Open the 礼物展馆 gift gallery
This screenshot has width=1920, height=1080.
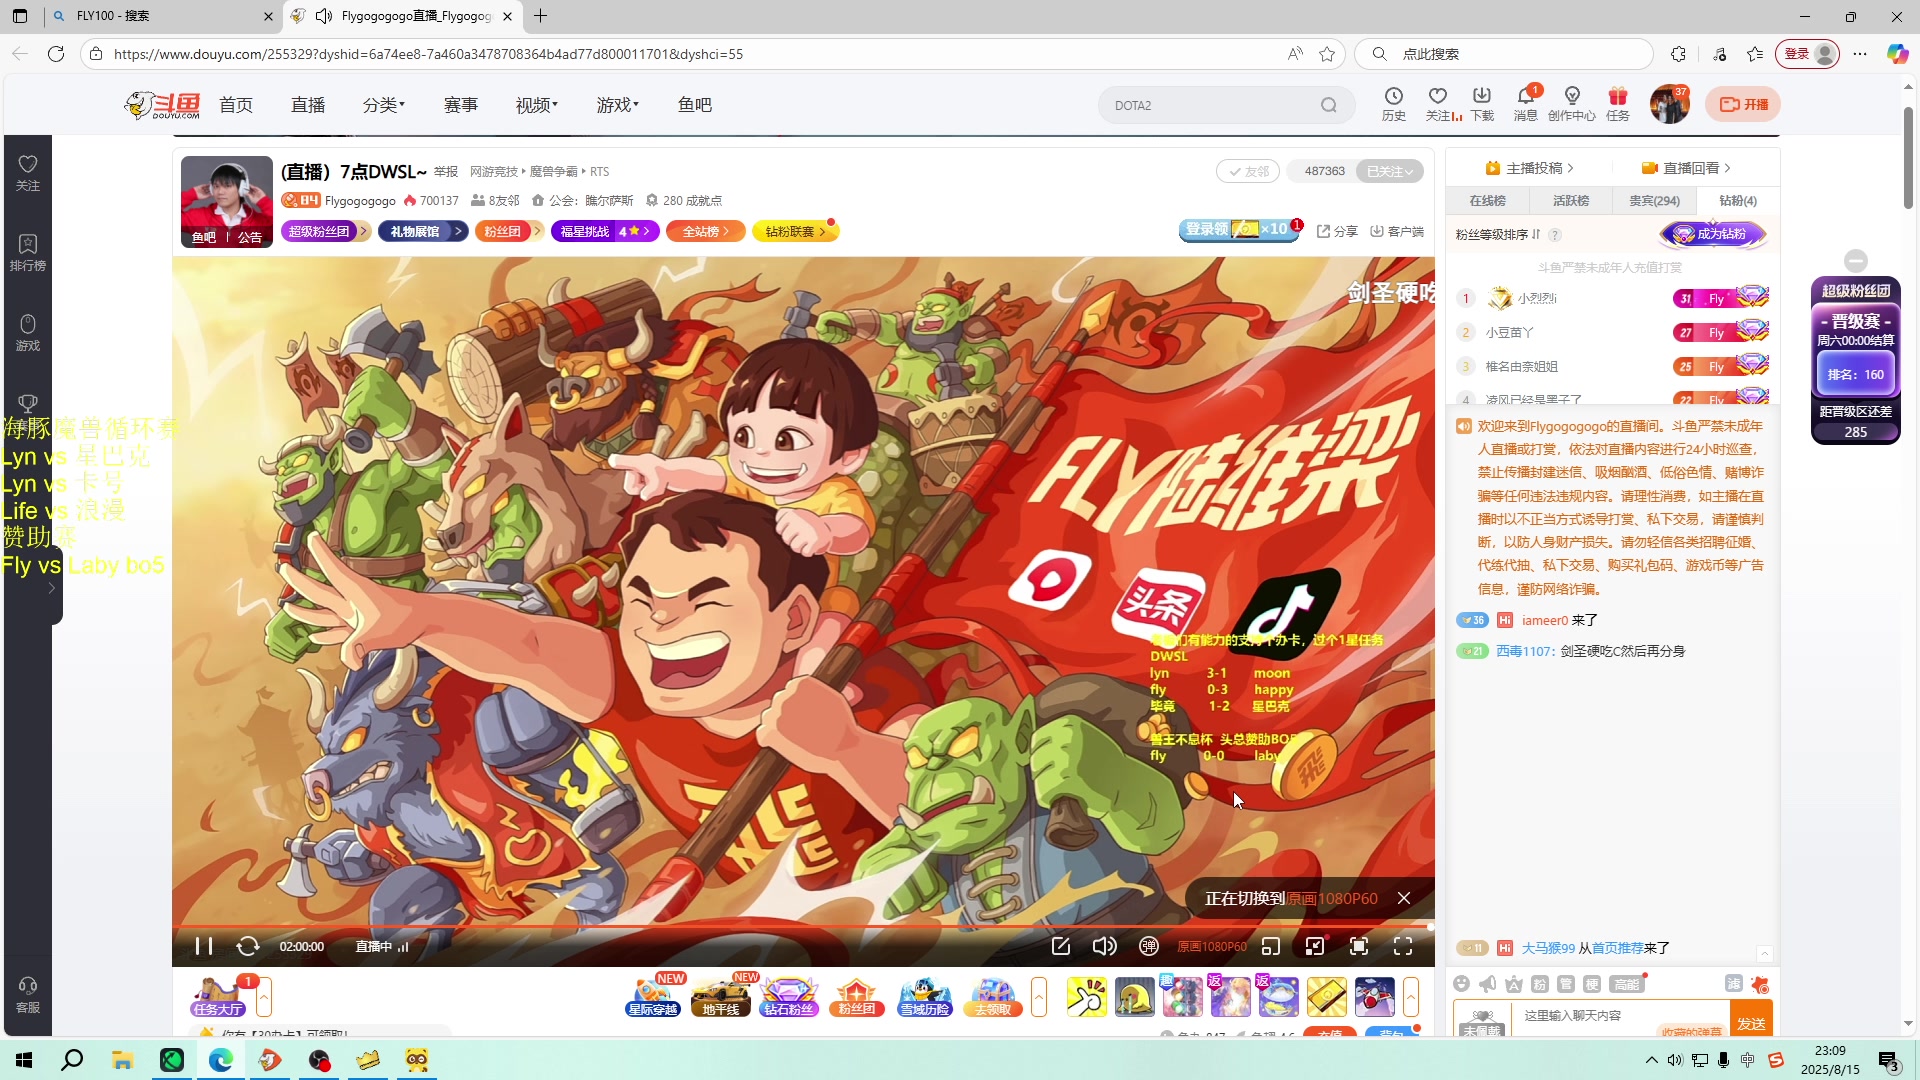coord(422,231)
